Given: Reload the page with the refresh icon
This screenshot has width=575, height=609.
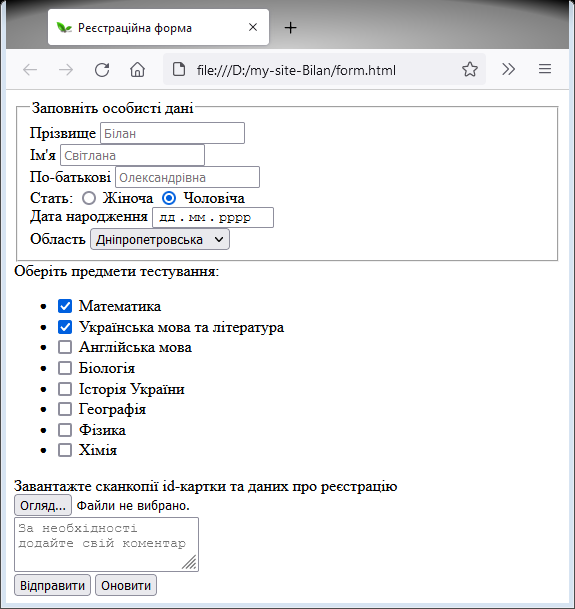Looking at the screenshot, I should [102, 70].
